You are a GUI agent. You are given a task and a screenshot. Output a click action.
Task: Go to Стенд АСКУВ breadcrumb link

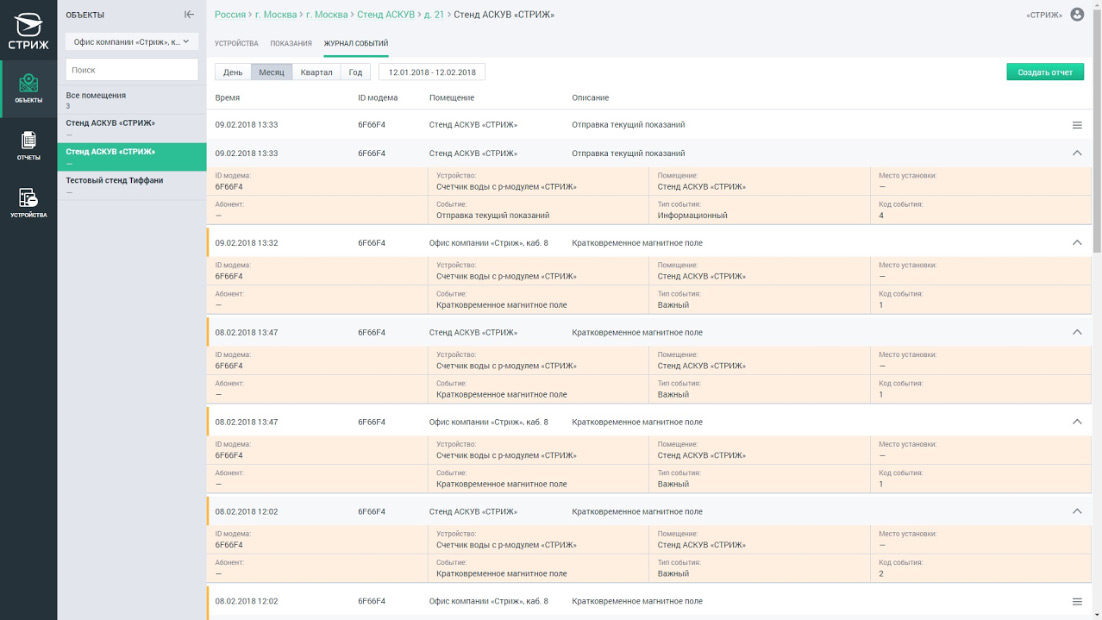(386, 14)
